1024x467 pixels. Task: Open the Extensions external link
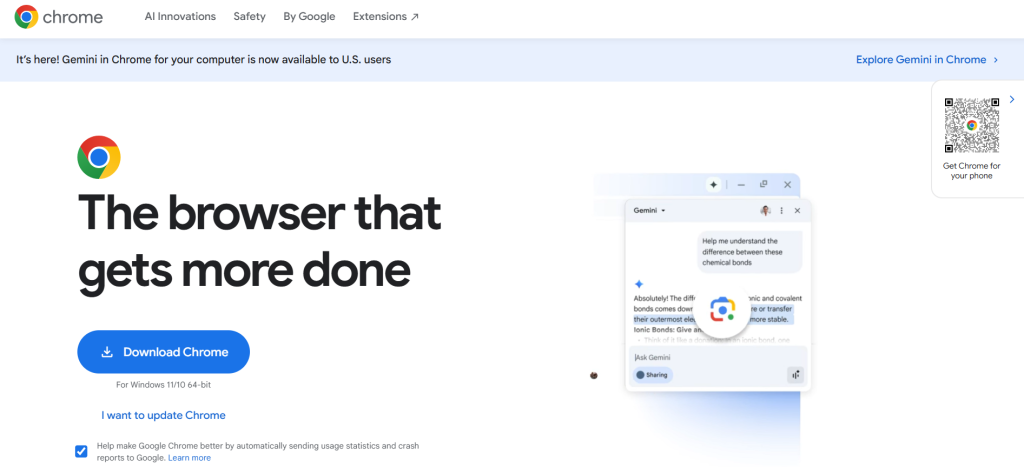(386, 17)
